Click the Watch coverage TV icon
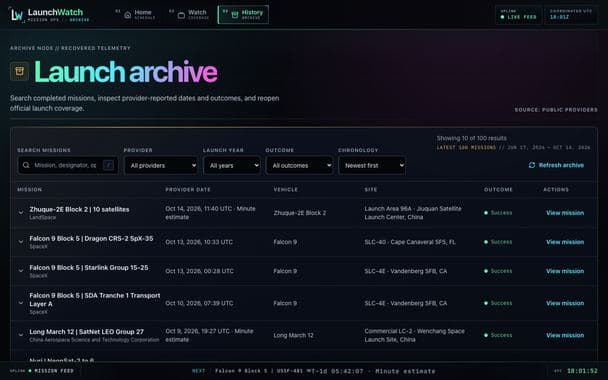Viewport: 608px width, 380px height. point(181,15)
